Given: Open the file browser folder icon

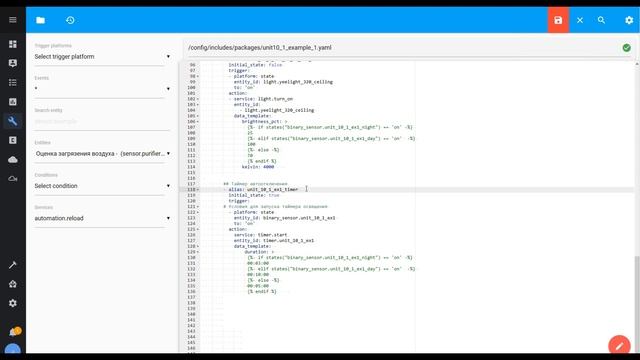Looking at the screenshot, I should (x=40, y=20).
